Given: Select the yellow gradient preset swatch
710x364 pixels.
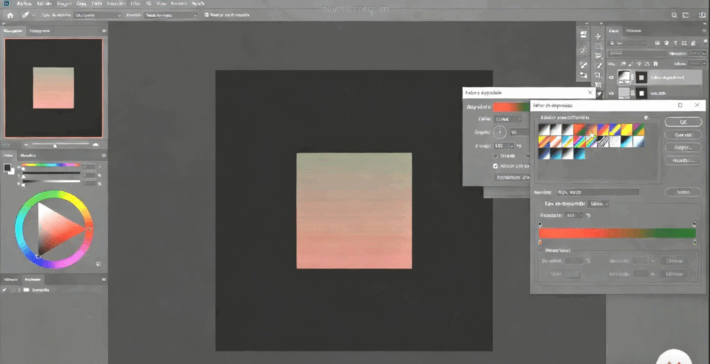Looking at the screenshot, I should (627, 130).
